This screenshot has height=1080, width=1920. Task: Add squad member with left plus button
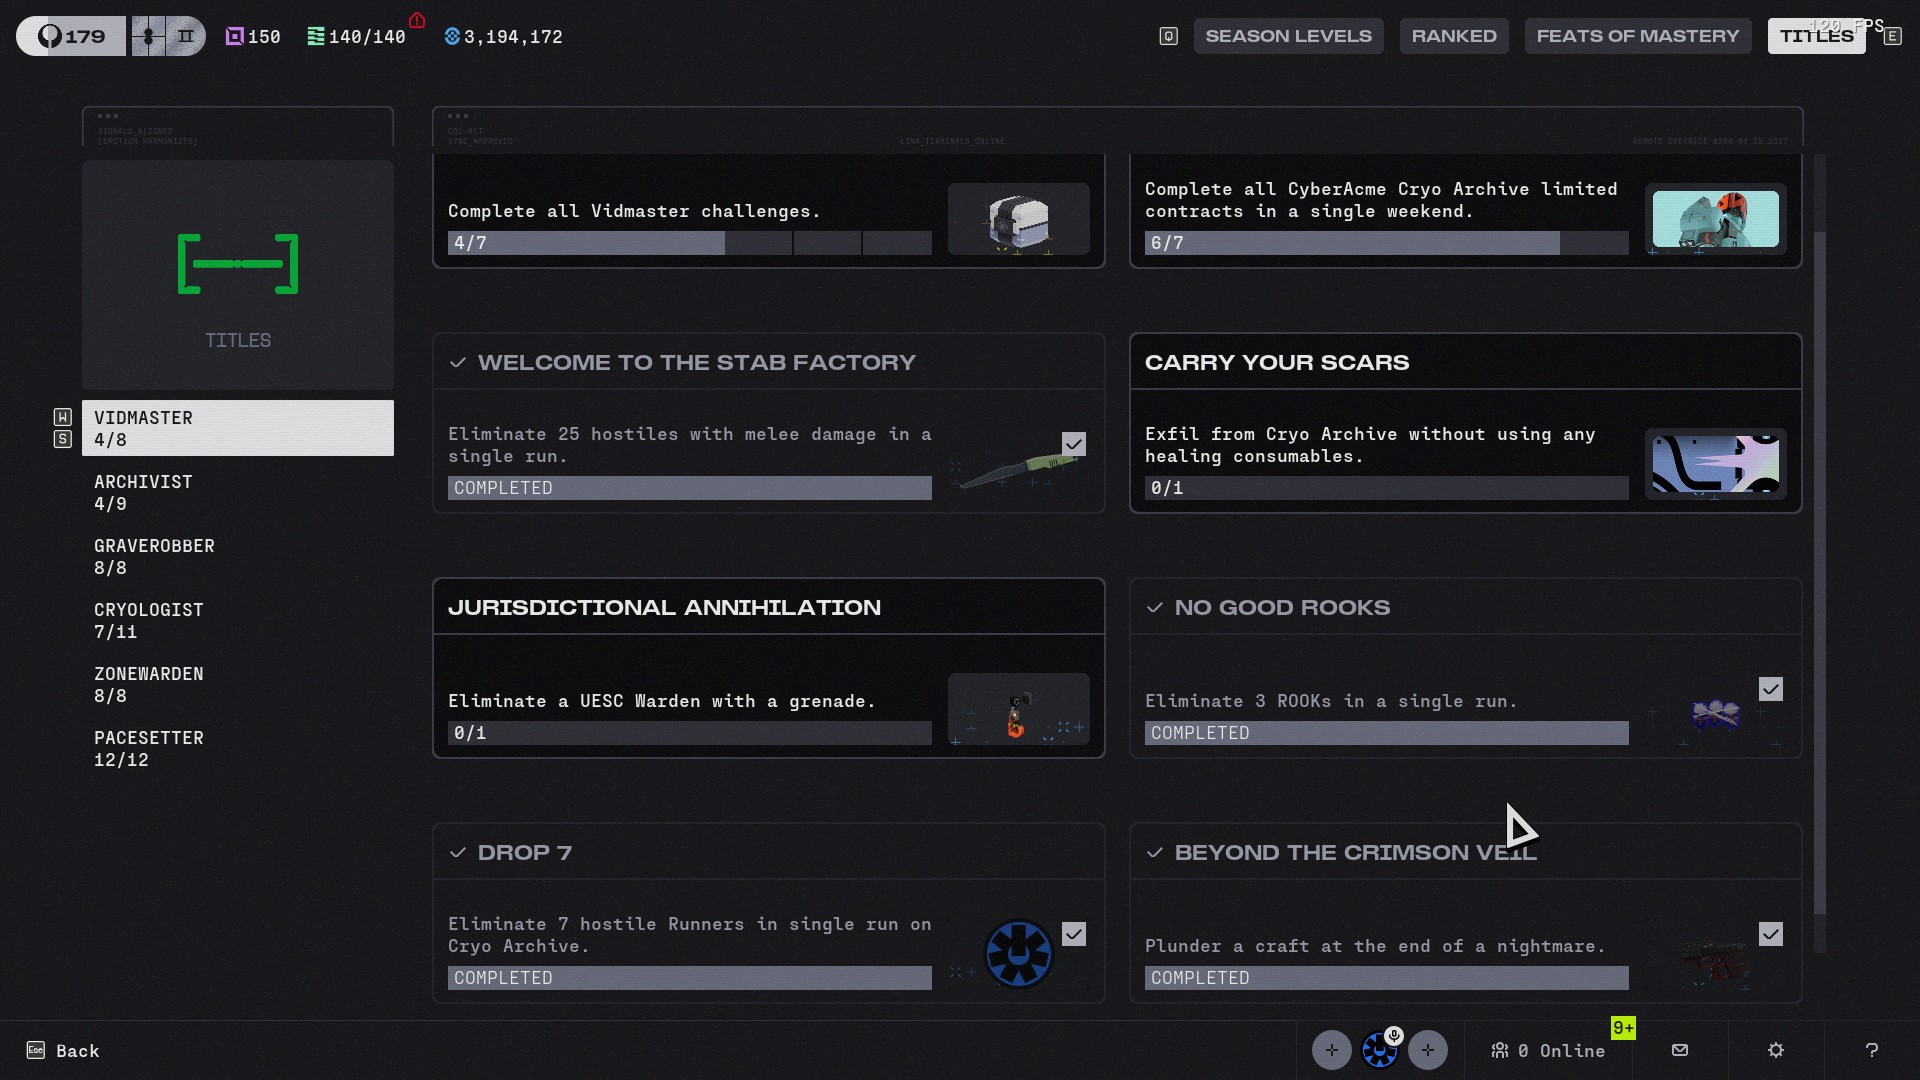[x=1332, y=1050]
